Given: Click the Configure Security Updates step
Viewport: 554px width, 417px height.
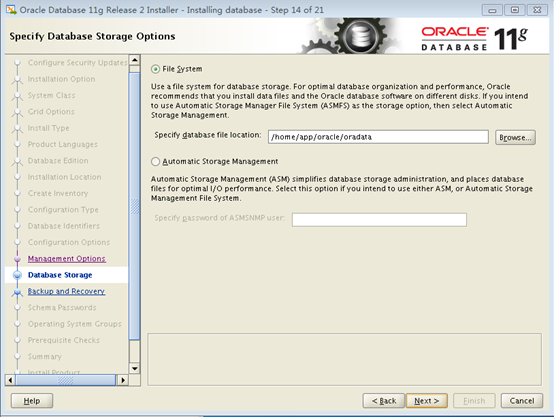Looking at the screenshot, I should [77, 63].
